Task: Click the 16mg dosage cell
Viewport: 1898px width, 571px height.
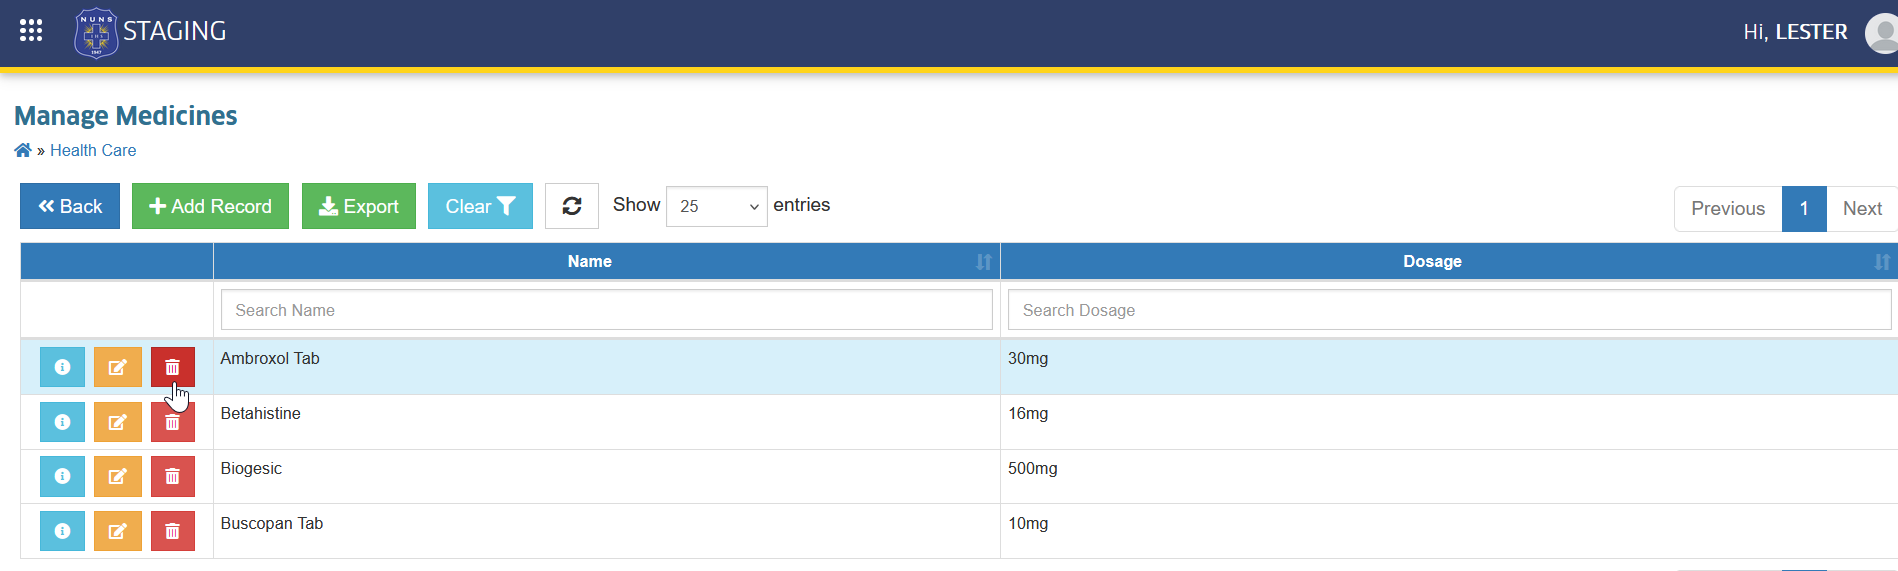Action: coord(1449,422)
